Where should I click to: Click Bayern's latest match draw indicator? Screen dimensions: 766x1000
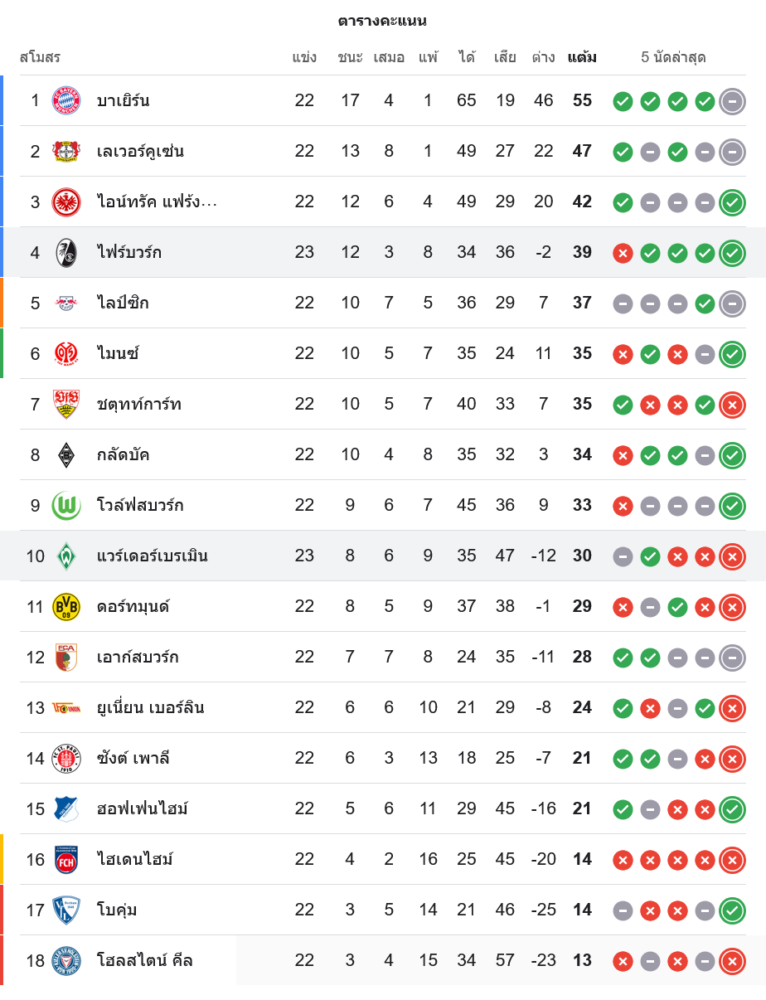click(732, 101)
